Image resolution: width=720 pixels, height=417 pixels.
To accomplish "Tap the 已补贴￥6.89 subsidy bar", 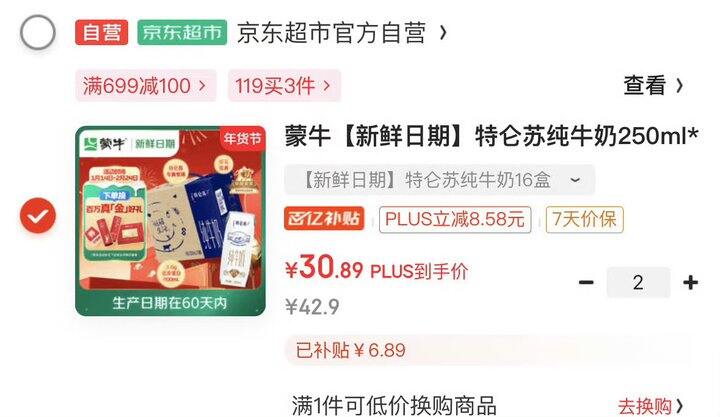I will coord(488,350).
